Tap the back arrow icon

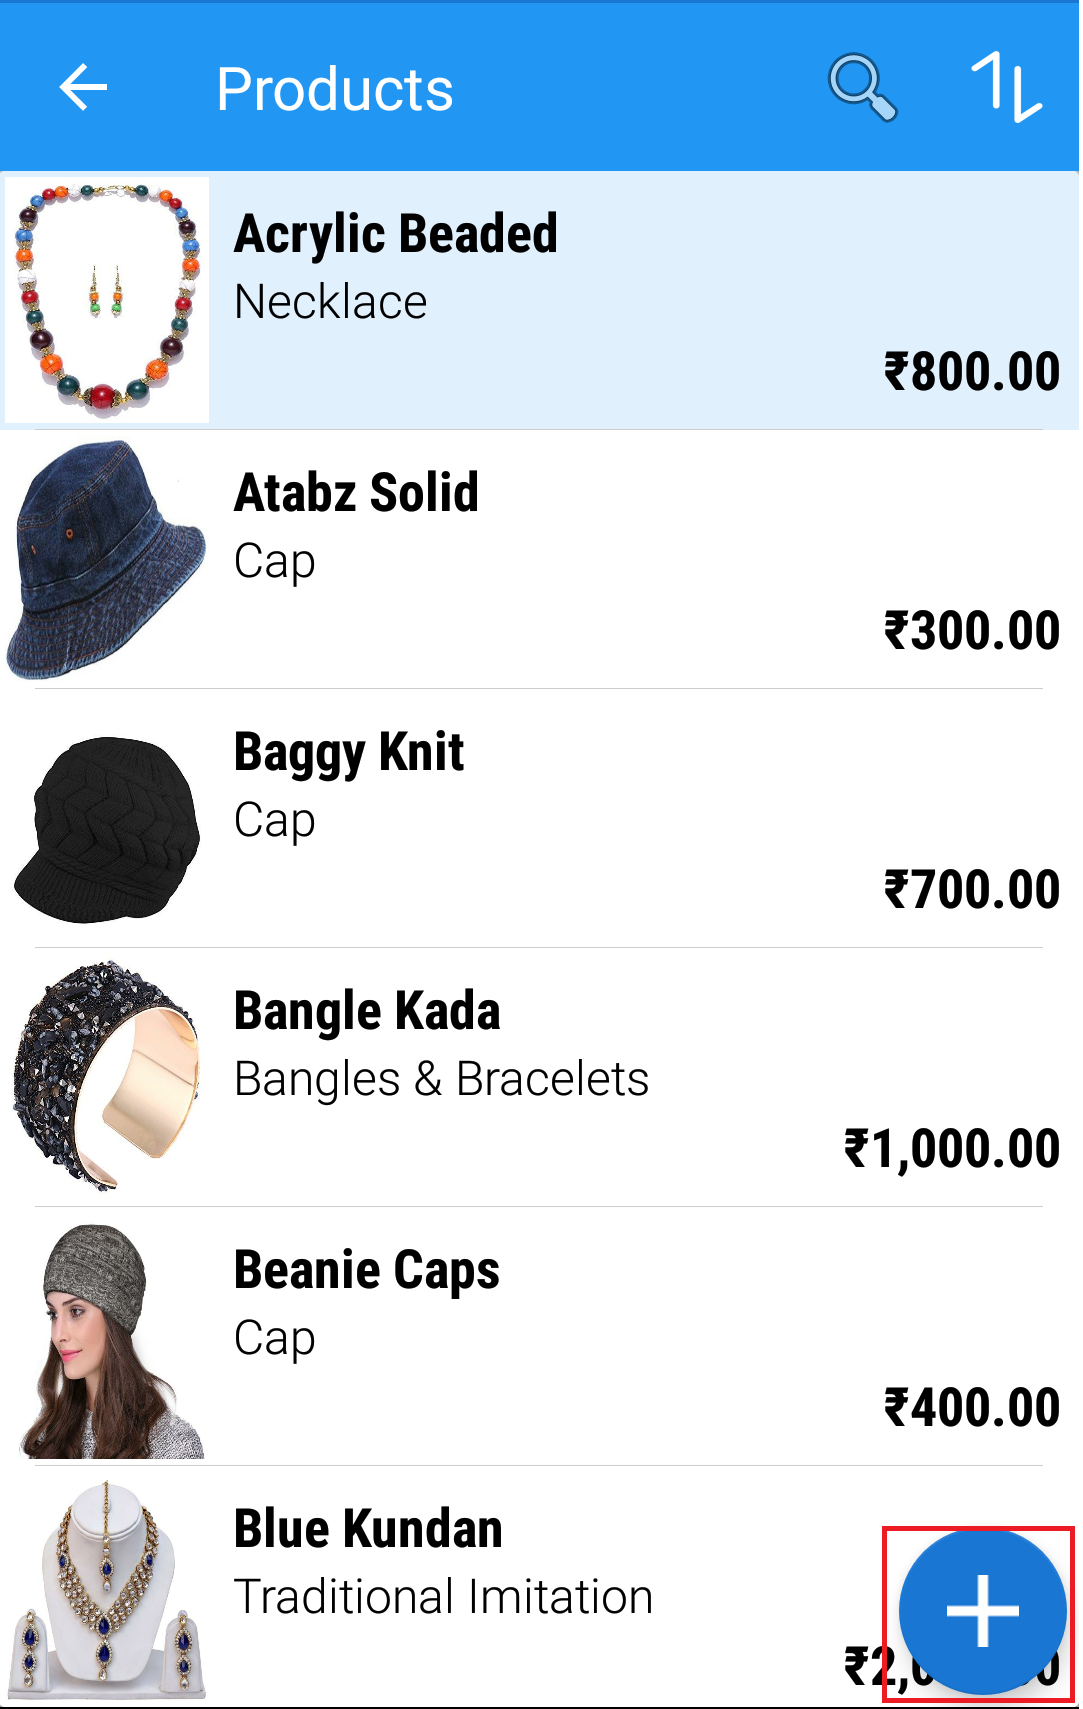(83, 88)
